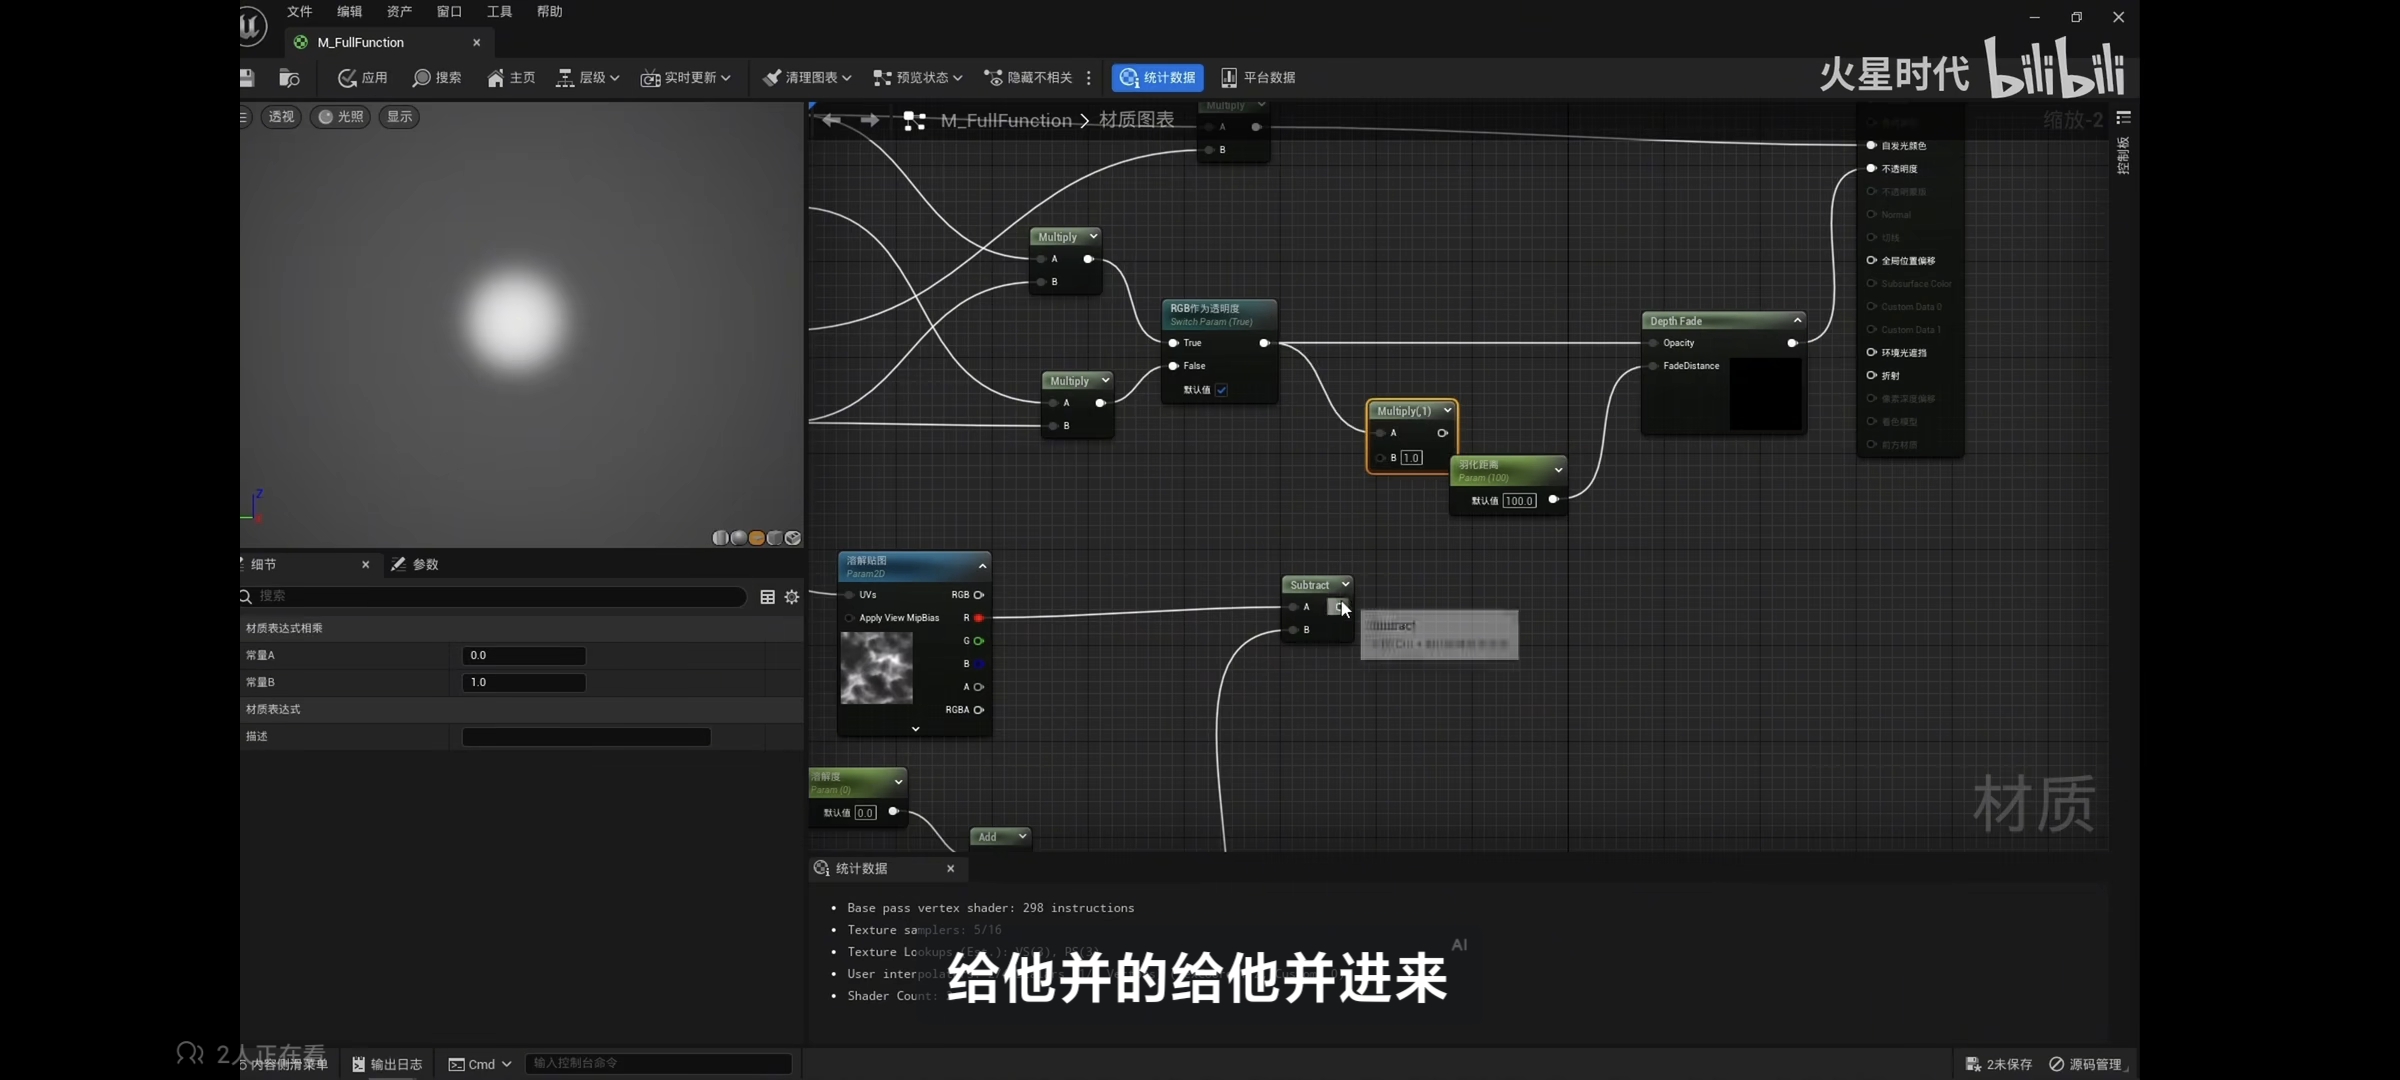Click the Apply (应用) toolbar icon

click(x=362, y=77)
